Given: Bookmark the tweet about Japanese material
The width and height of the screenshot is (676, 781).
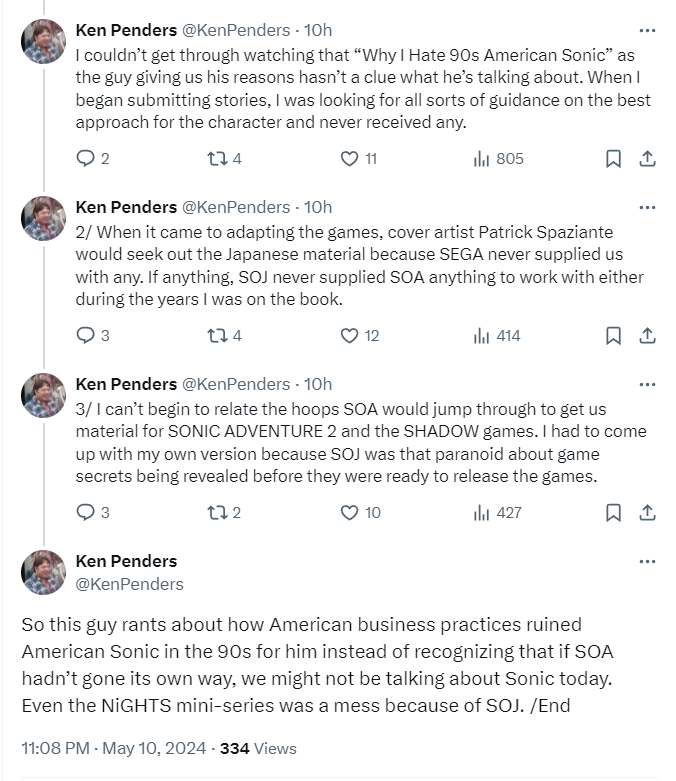Looking at the screenshot, I should point(614,335).
